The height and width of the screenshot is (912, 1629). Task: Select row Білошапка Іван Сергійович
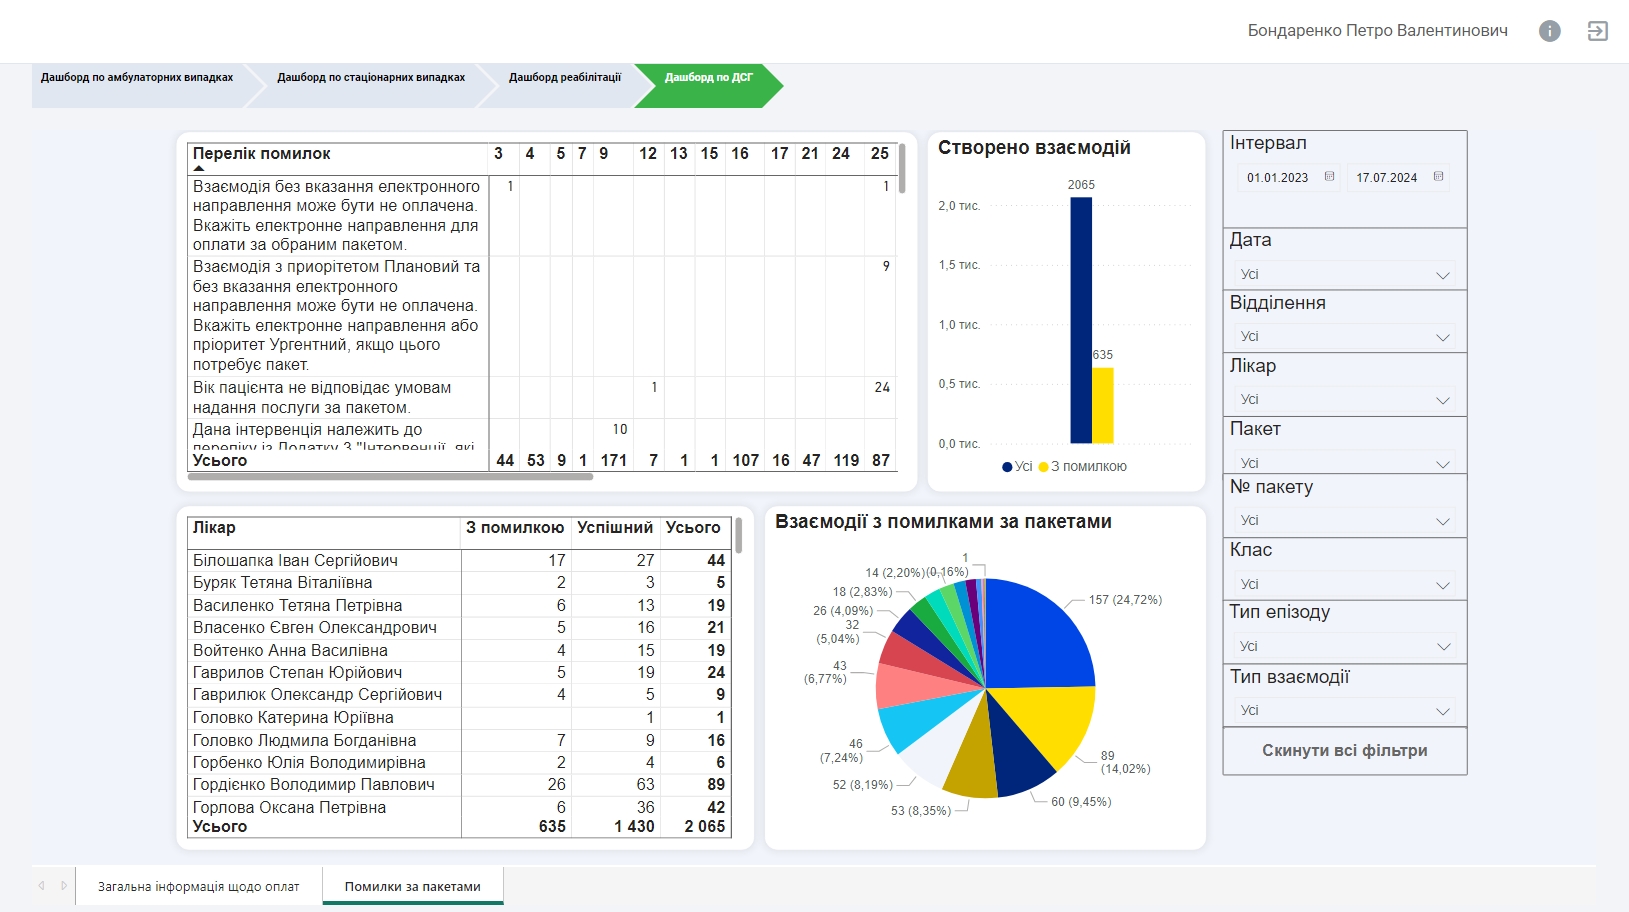[459, 561]
